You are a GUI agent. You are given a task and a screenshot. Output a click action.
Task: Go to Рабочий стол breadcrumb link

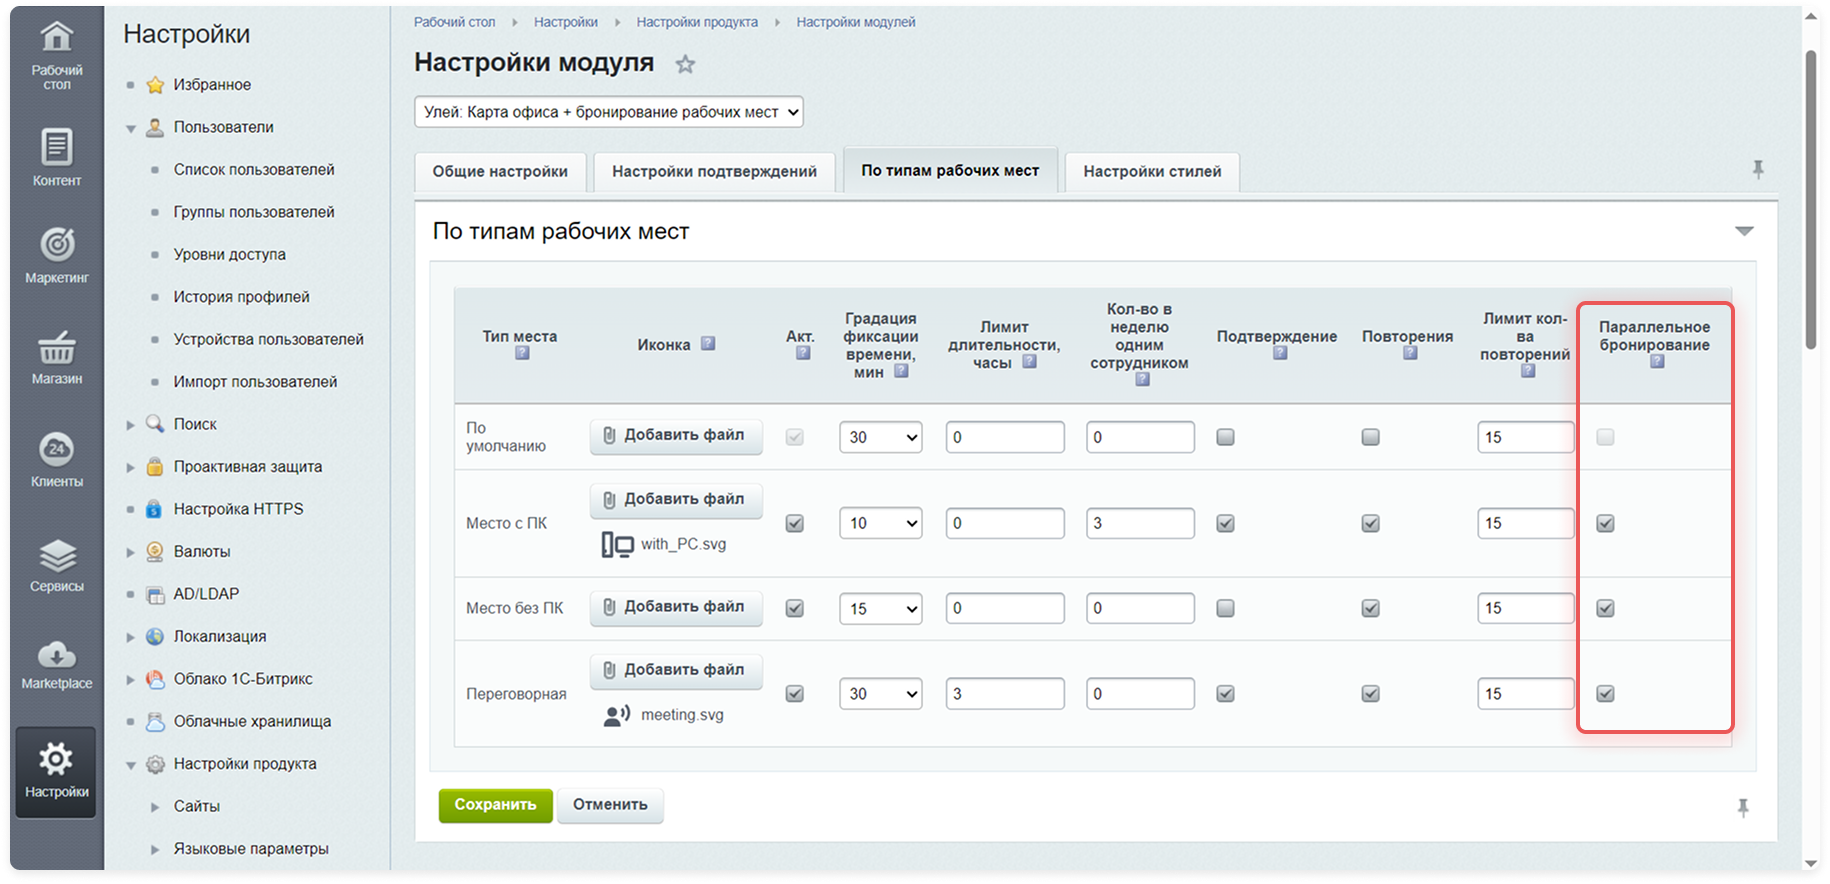(454, 22)
